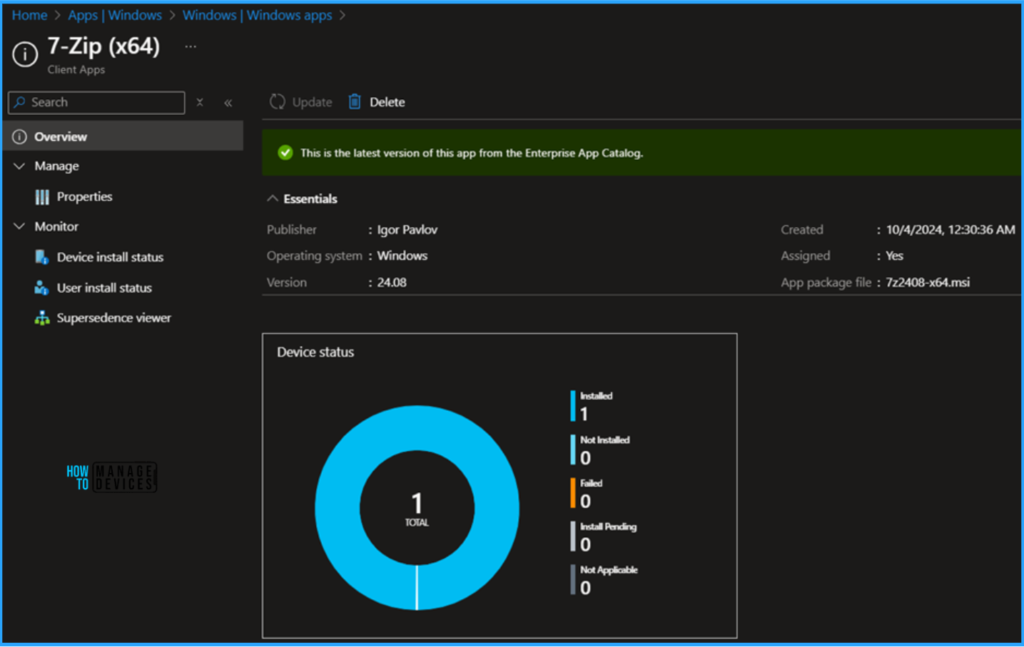Go to the Home breadcrumb
The image size is (1024, 647).
[x=29, y=15]
